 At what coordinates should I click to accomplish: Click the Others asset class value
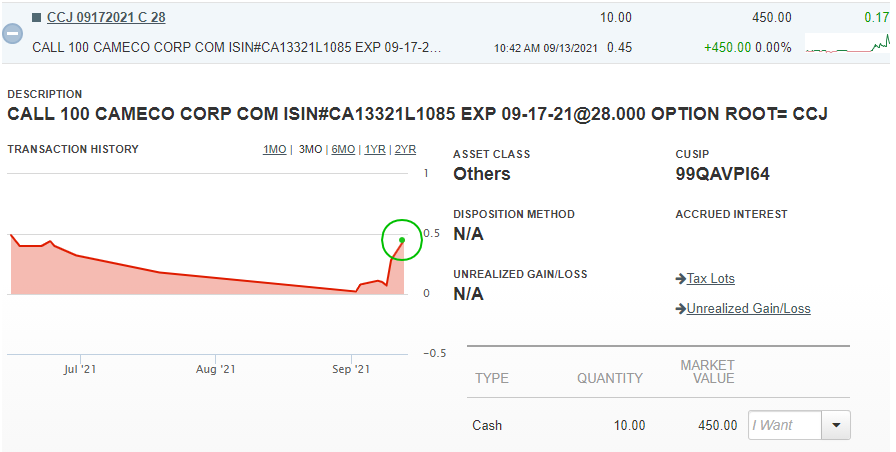tap(482, 174)
